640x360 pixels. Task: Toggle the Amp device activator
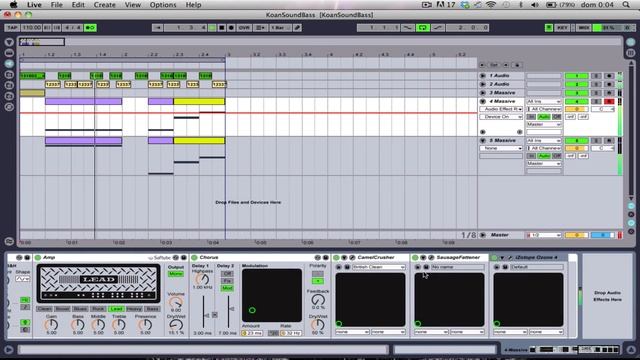[x=38, y=258]
